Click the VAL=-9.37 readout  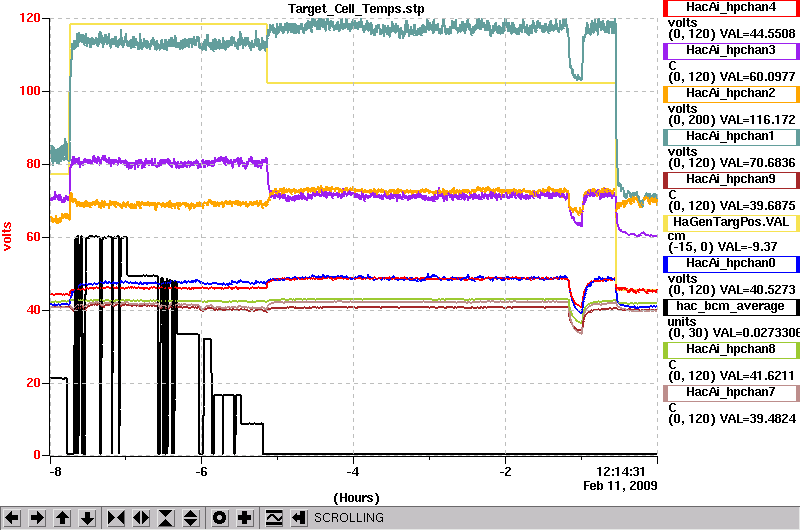747,247
